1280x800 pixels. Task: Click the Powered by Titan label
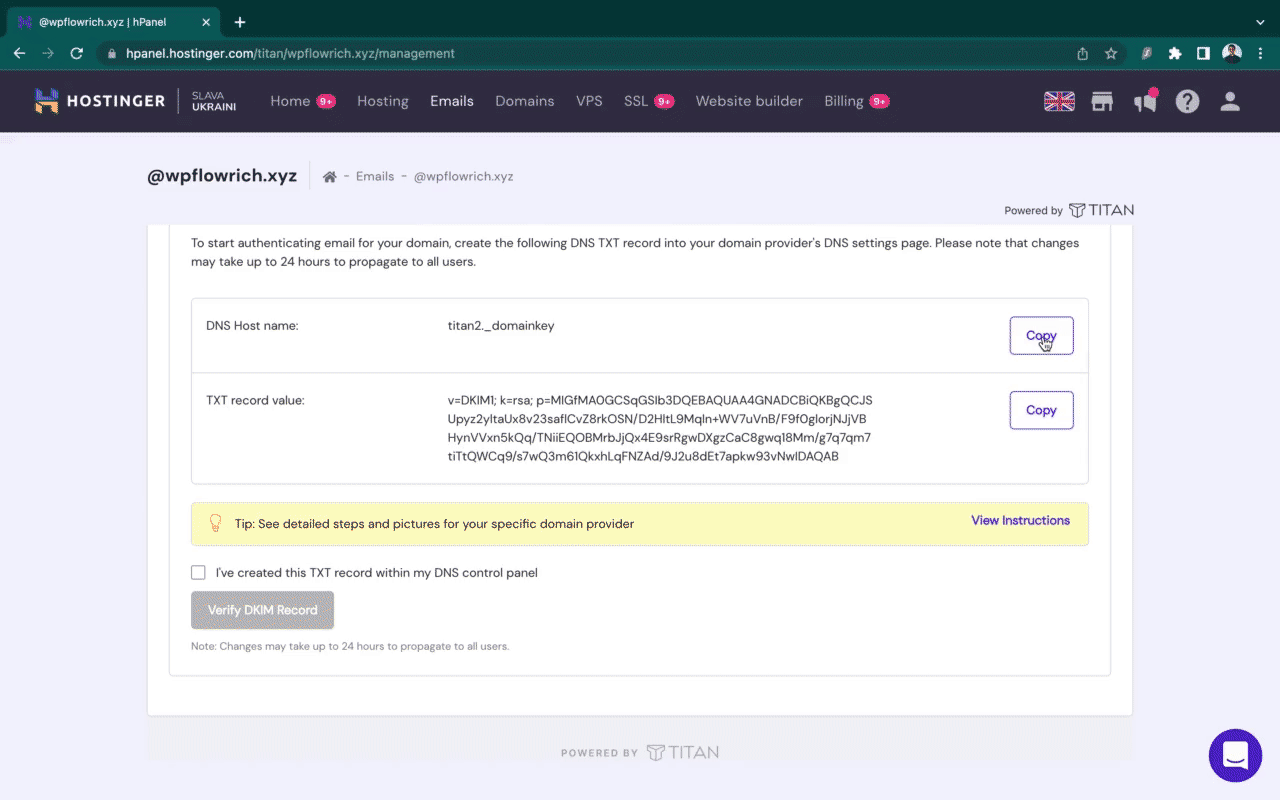point(1069,210)
